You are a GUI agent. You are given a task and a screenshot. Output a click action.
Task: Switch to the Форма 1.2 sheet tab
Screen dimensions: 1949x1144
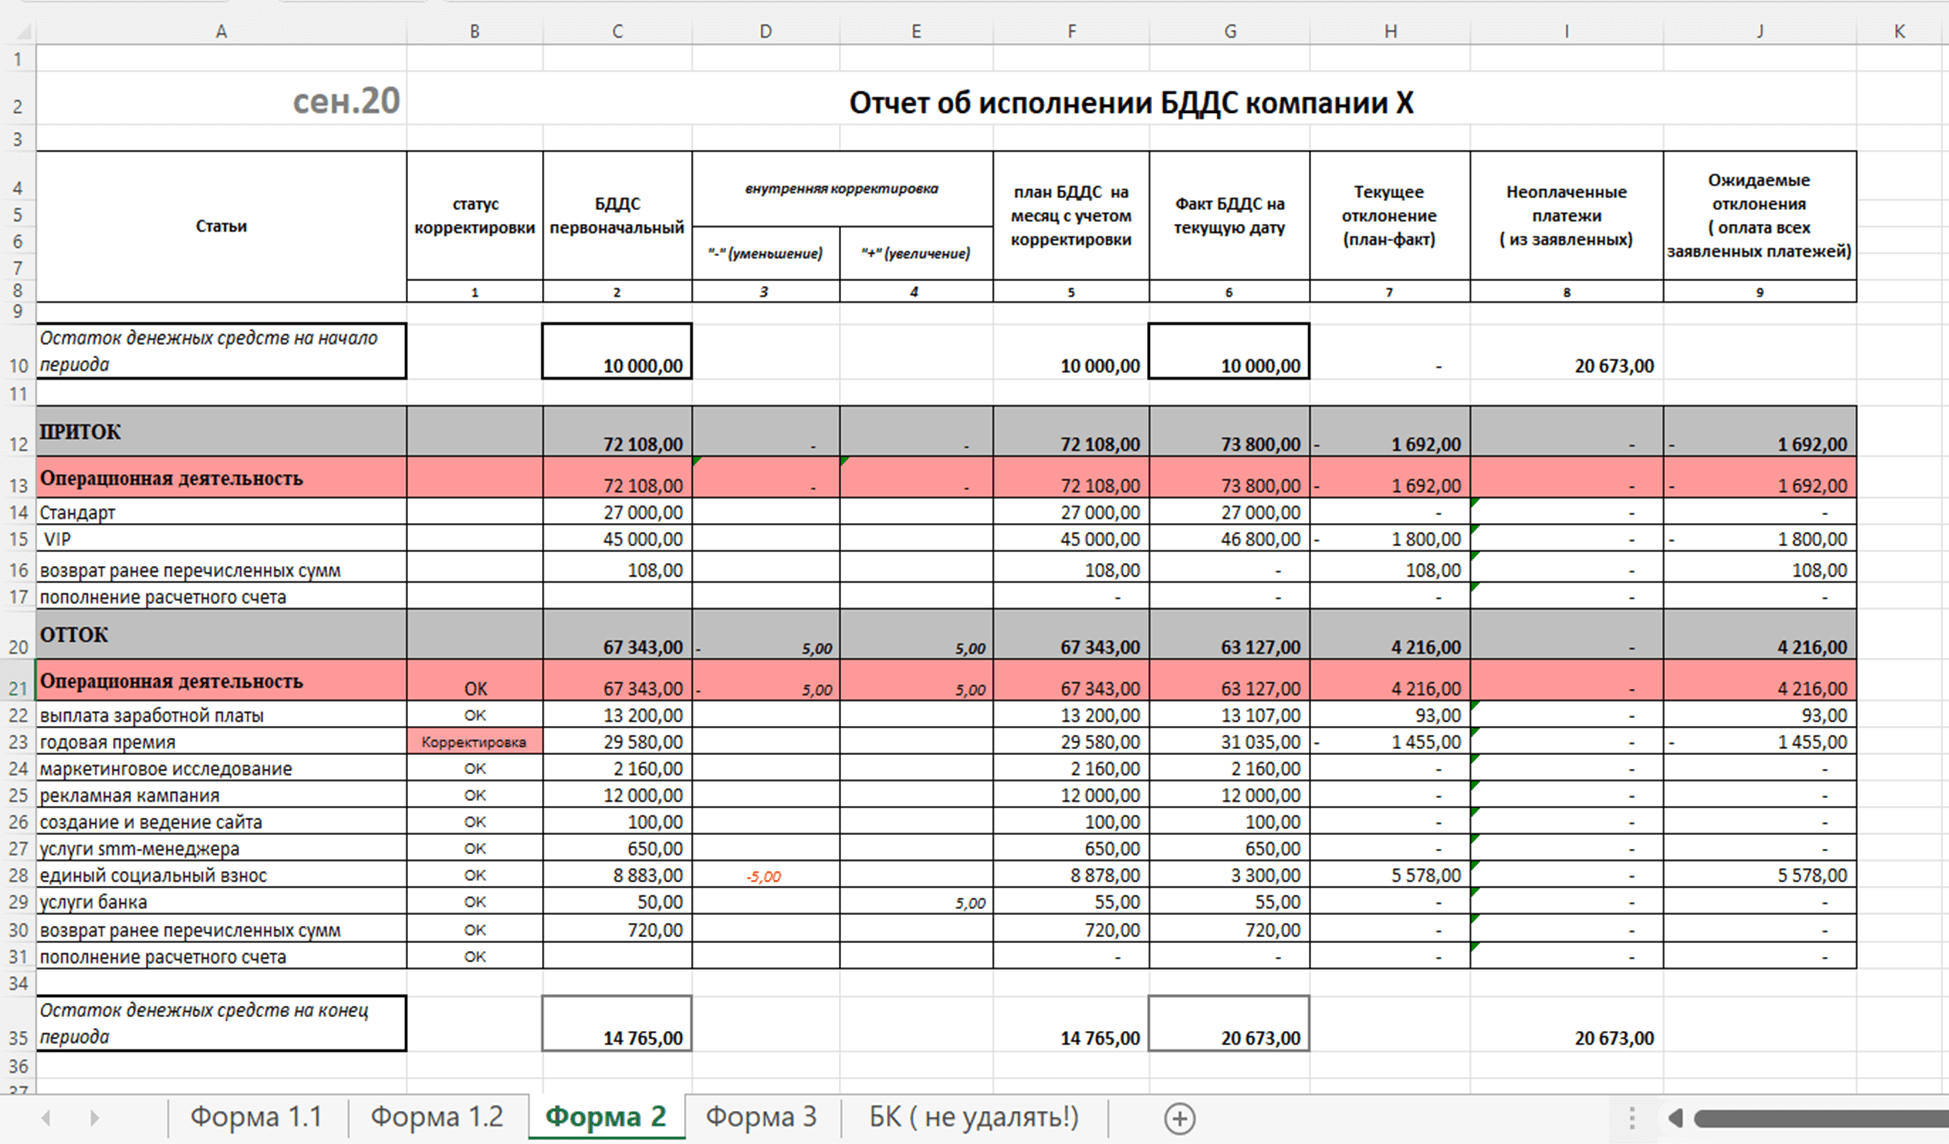(437, 1117)
